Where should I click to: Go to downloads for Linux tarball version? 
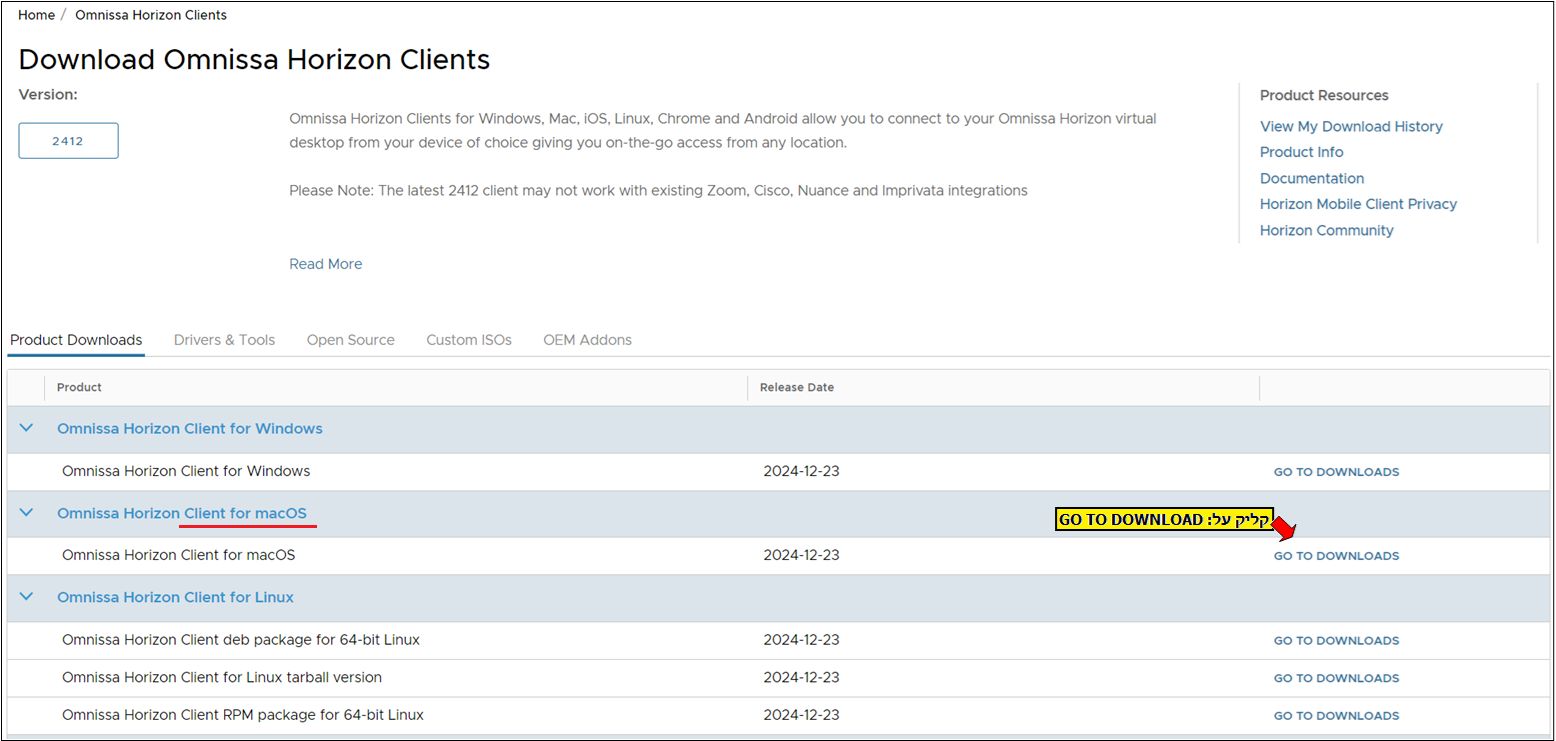pyautogui.click(x=1336, y=679)
